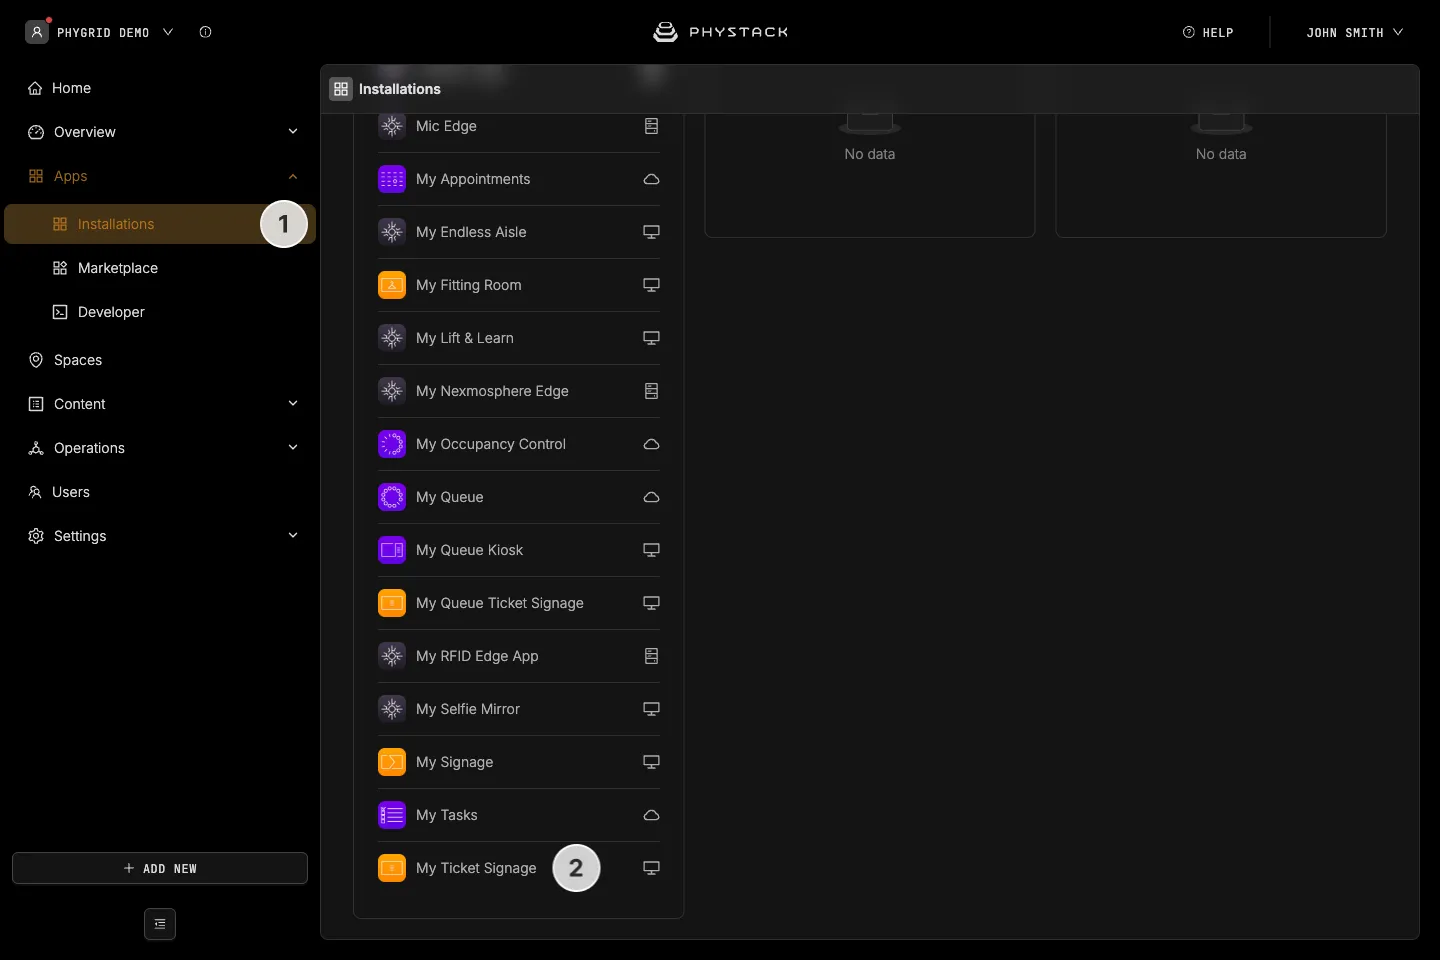
Task: Click the screen icon for My Ticket Signage
Action: click(651, 868)
